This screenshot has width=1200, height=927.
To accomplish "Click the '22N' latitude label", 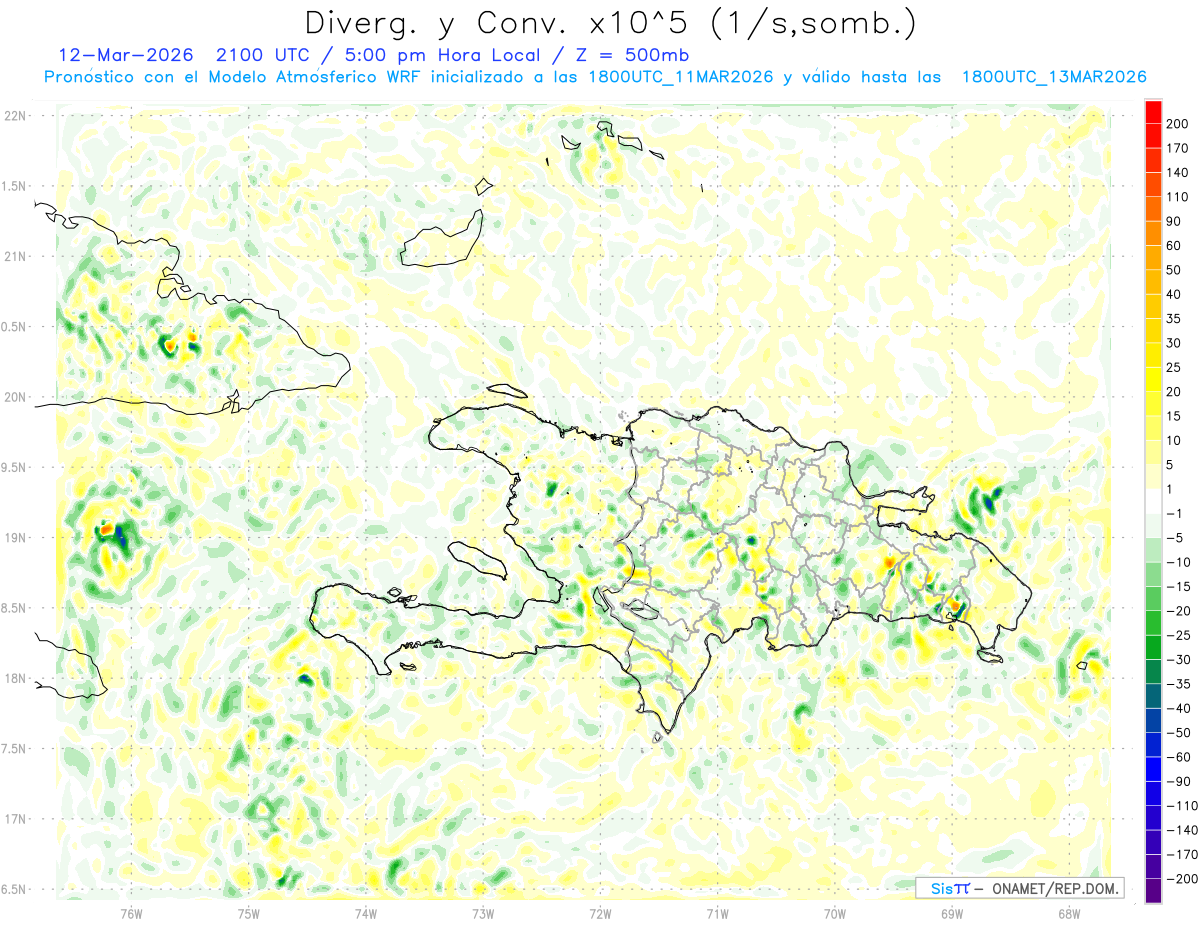I will pyautogui.click(x=14, y=116).
